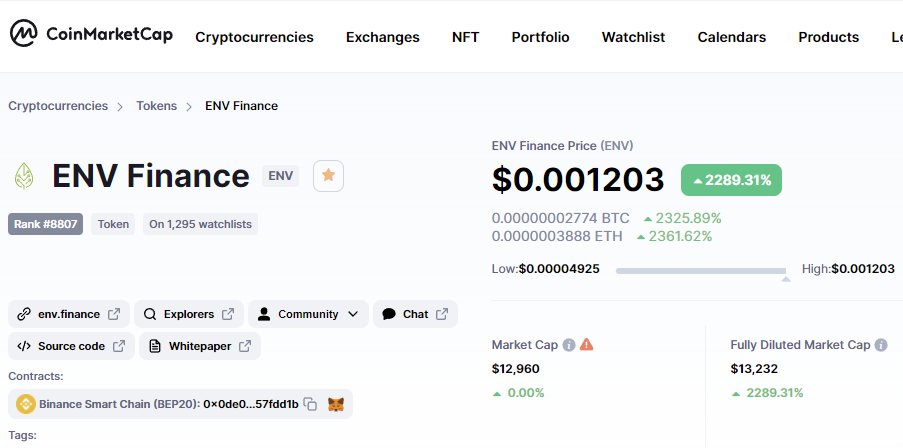Click the Binance Smart Chain coin icon
The image size is (903, 448).
coord(25,404)
